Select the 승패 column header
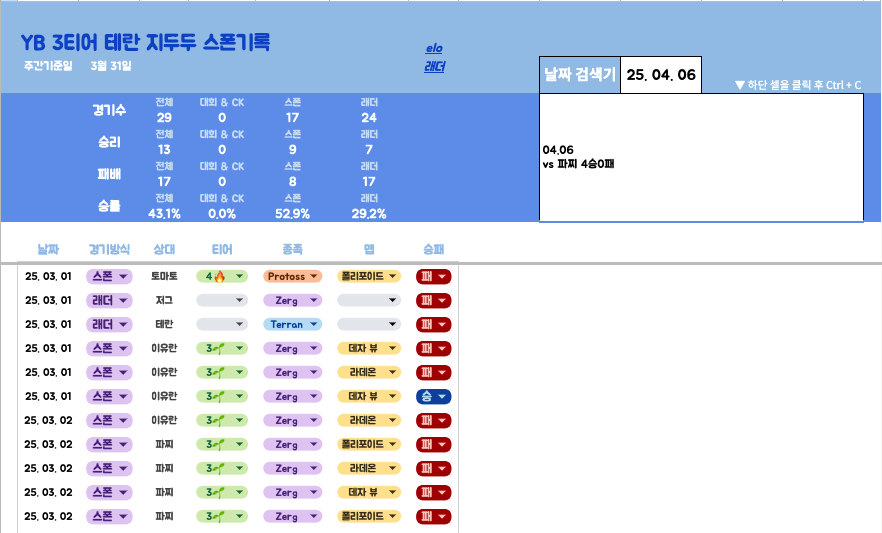Viewport: 882px width, 533px height. tap(434, 248)
